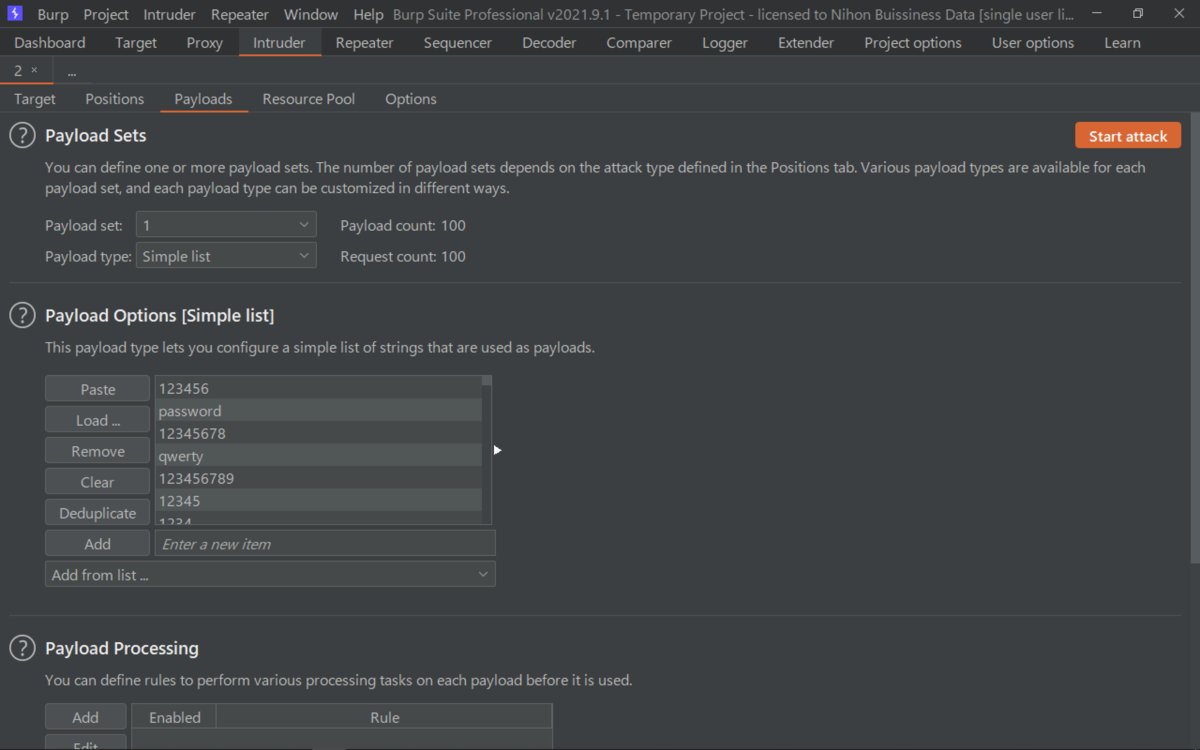Screen dimensions: 1200x750
Task: Open the Project menu
Action: pos(106,15)
